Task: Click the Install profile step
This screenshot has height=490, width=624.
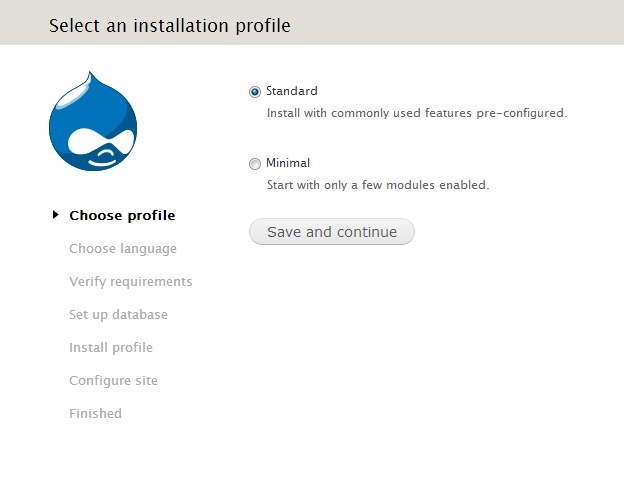Action: [111, 347]
